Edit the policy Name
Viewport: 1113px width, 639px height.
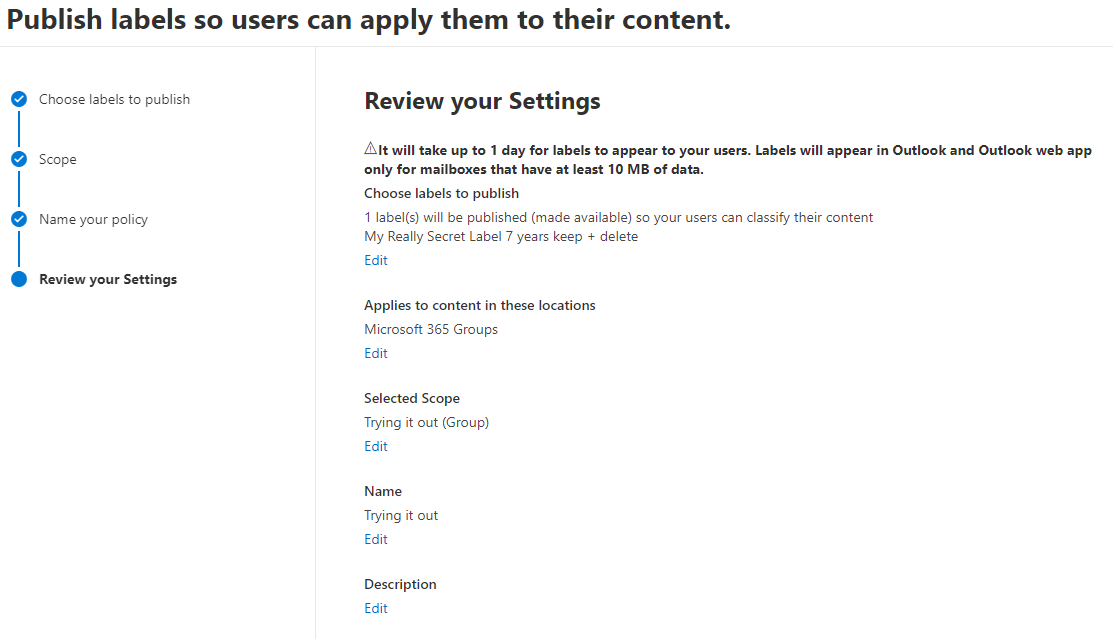376,539
